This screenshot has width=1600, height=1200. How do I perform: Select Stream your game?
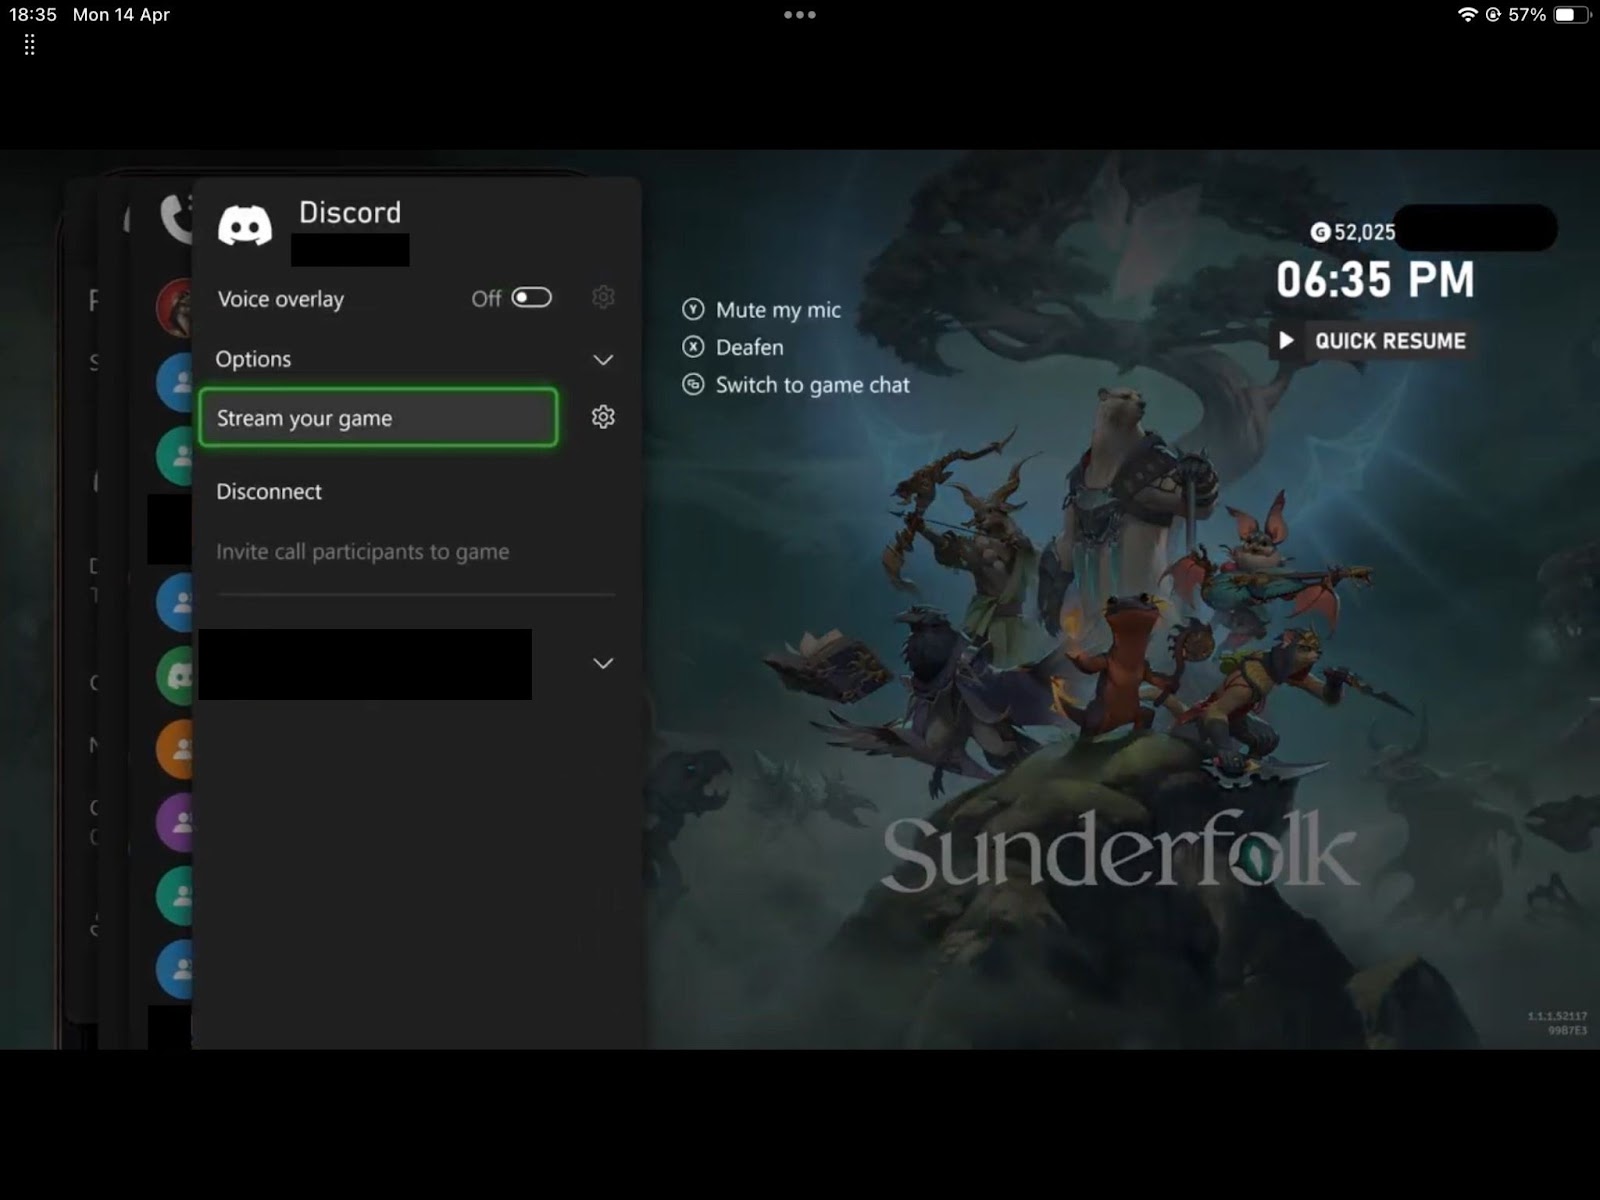(x=378, y=417)
